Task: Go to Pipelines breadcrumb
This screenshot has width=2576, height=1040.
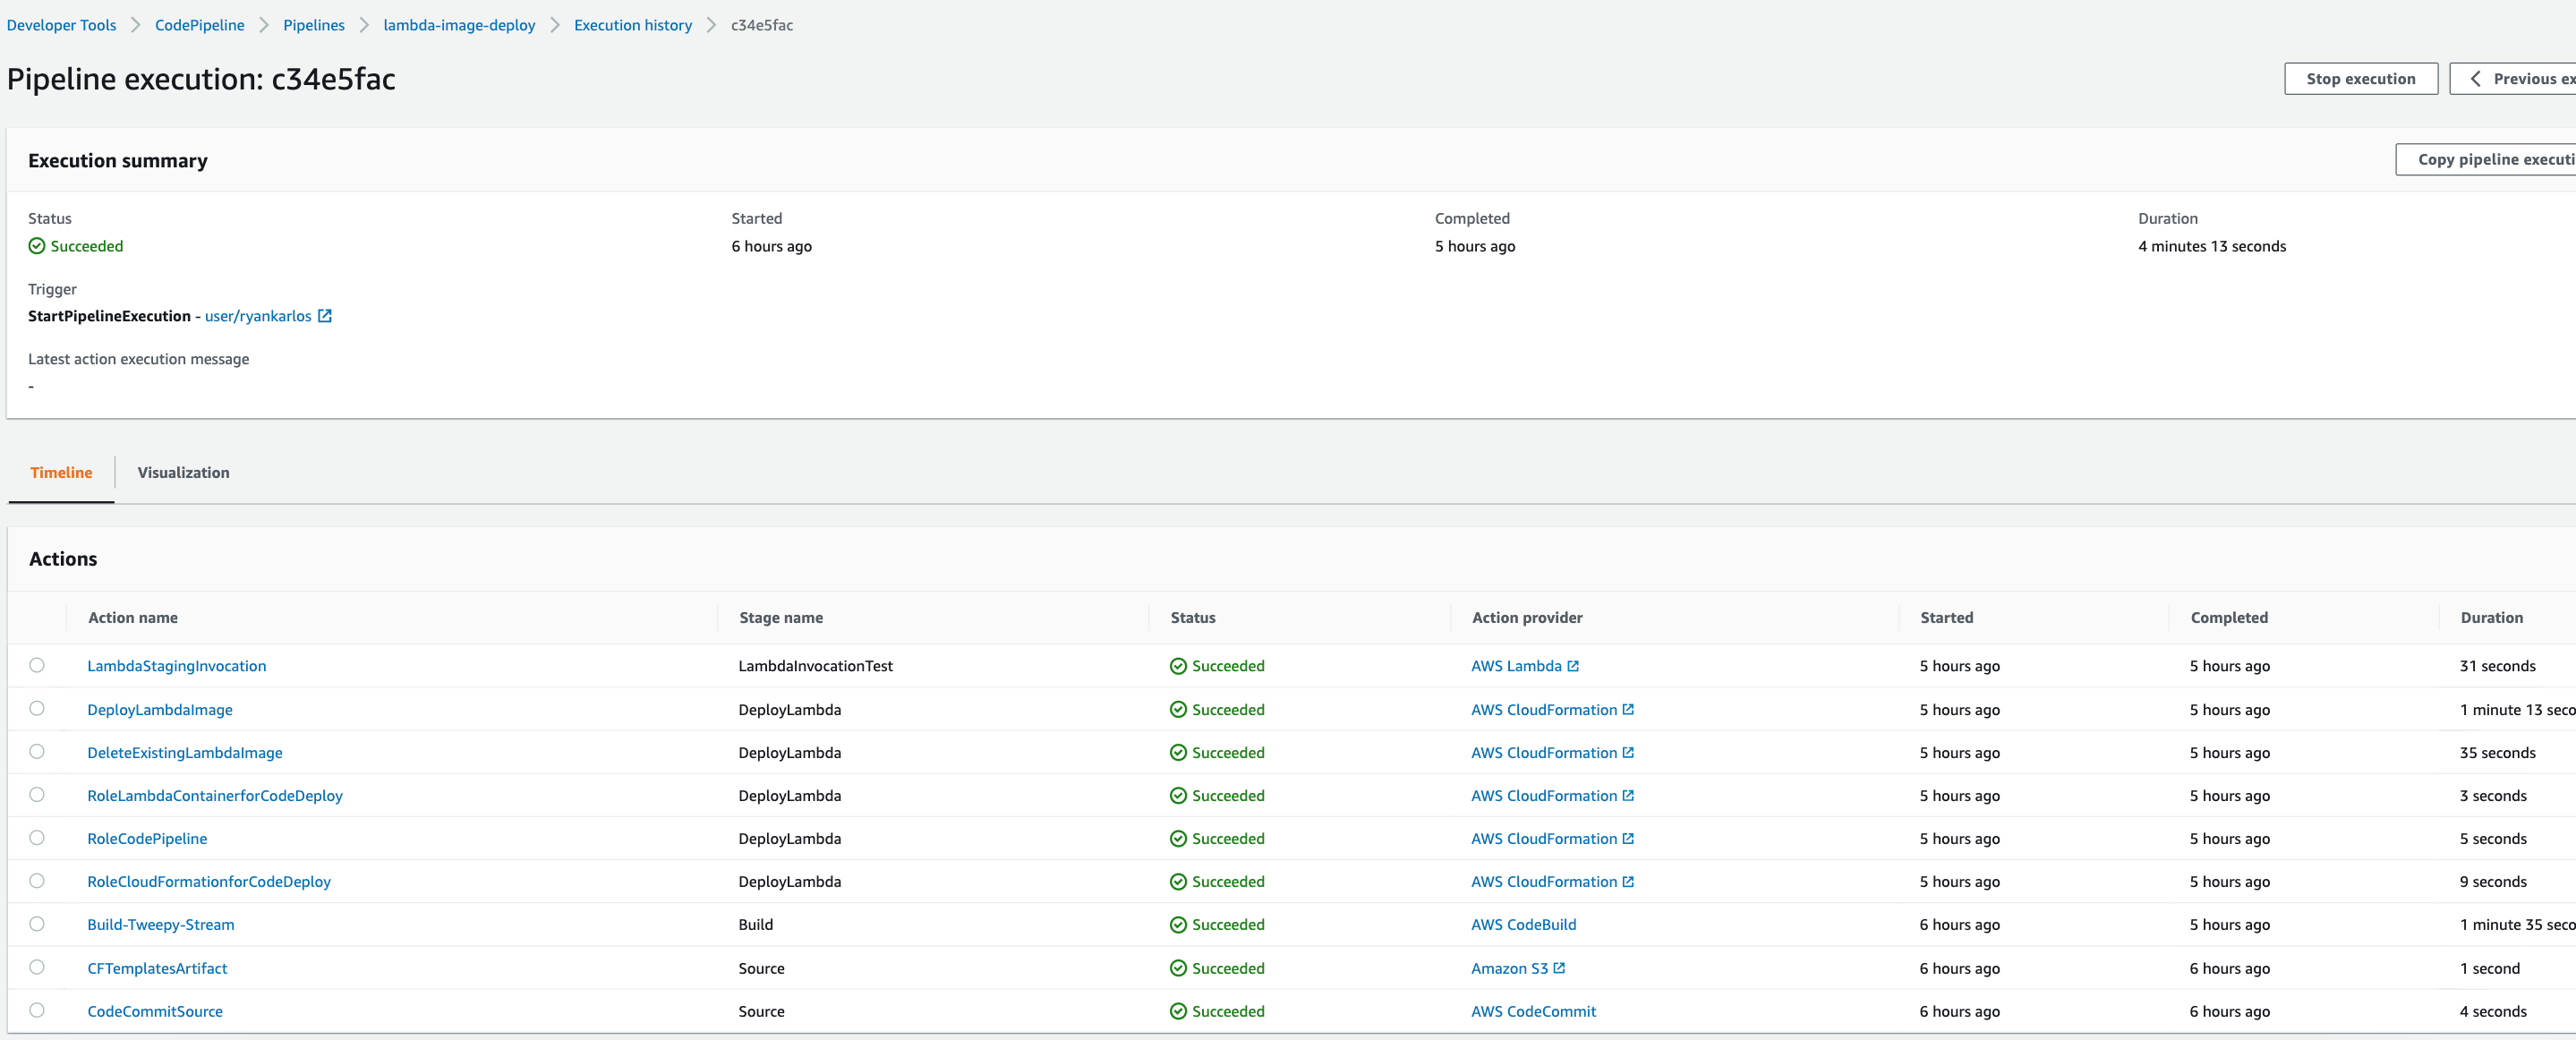Action: pos(314,25)
